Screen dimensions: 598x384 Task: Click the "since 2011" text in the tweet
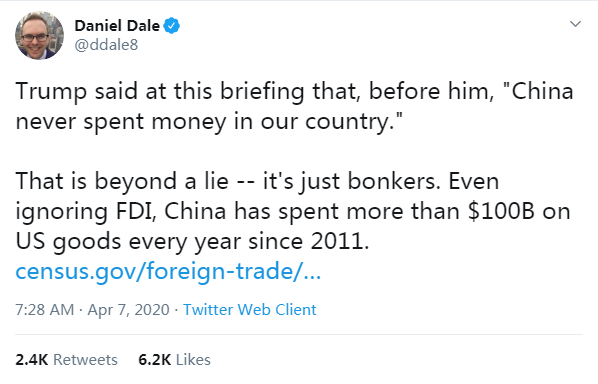tap(309, 241)
